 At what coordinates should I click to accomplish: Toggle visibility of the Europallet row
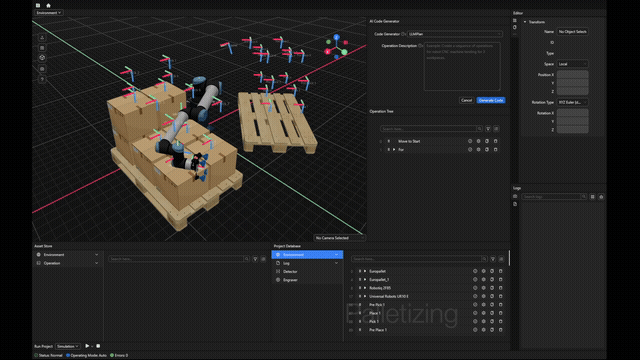pos(475,271)
